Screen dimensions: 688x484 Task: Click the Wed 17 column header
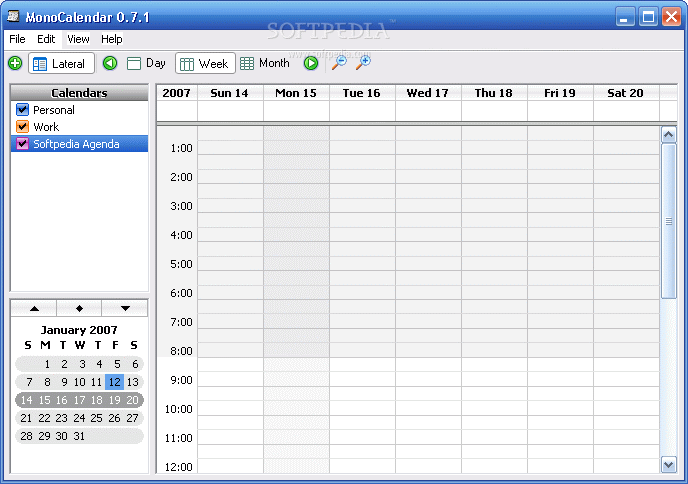click(x=428, y=93)
